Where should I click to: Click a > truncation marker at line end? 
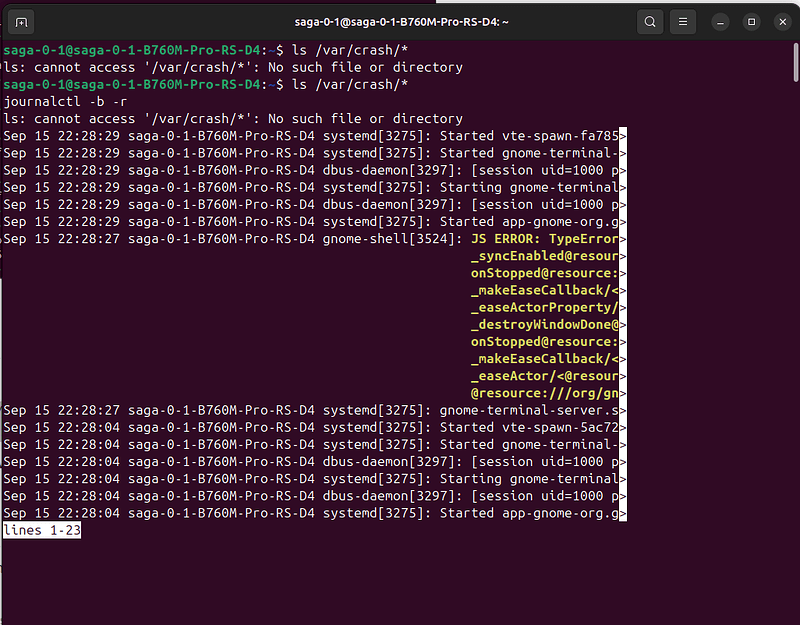click(x=622, y=135)
